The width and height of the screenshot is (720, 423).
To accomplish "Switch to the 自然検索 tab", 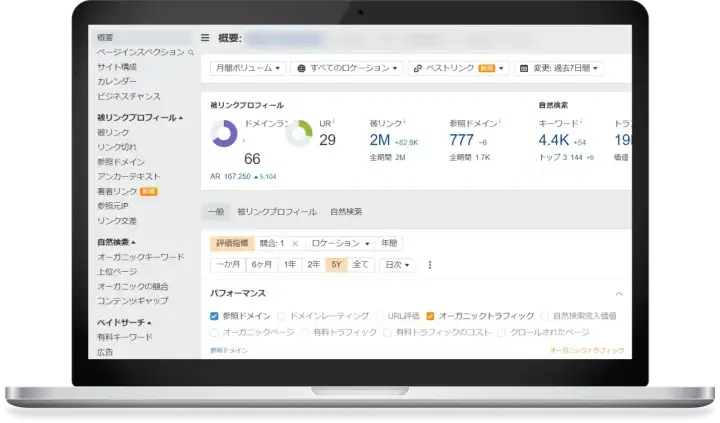I will click(346, 212).
